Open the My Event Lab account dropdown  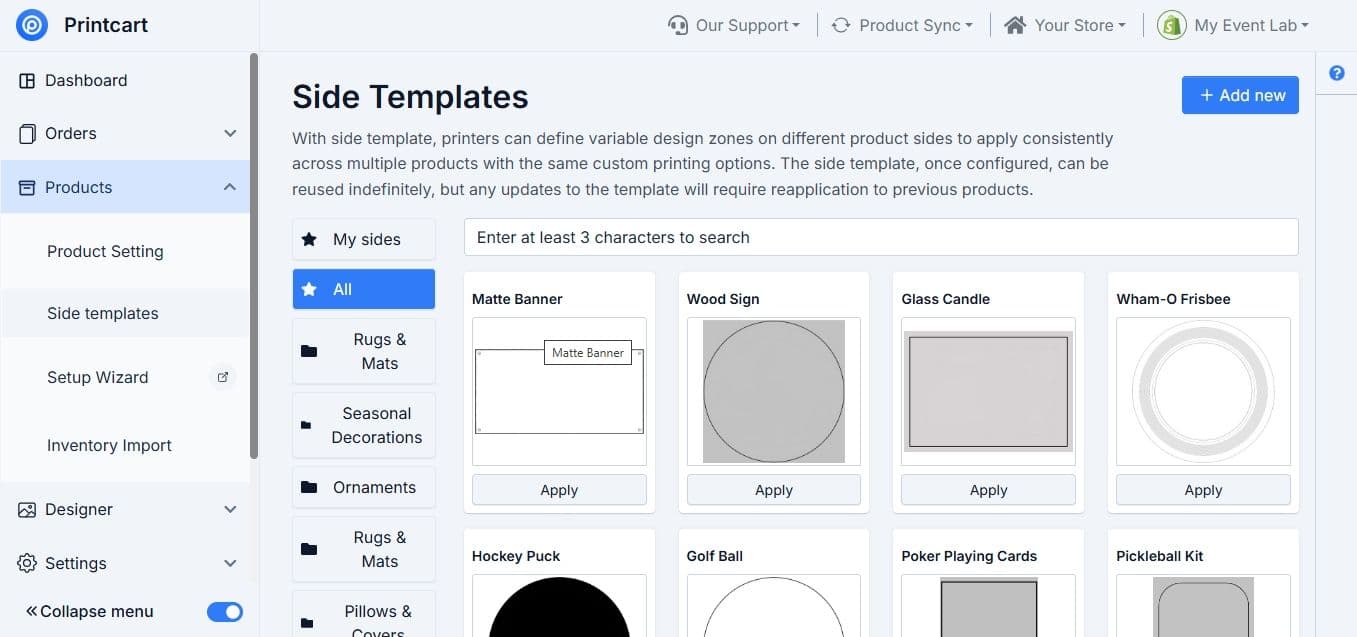pyautogui.click(x=1233, y=25)
